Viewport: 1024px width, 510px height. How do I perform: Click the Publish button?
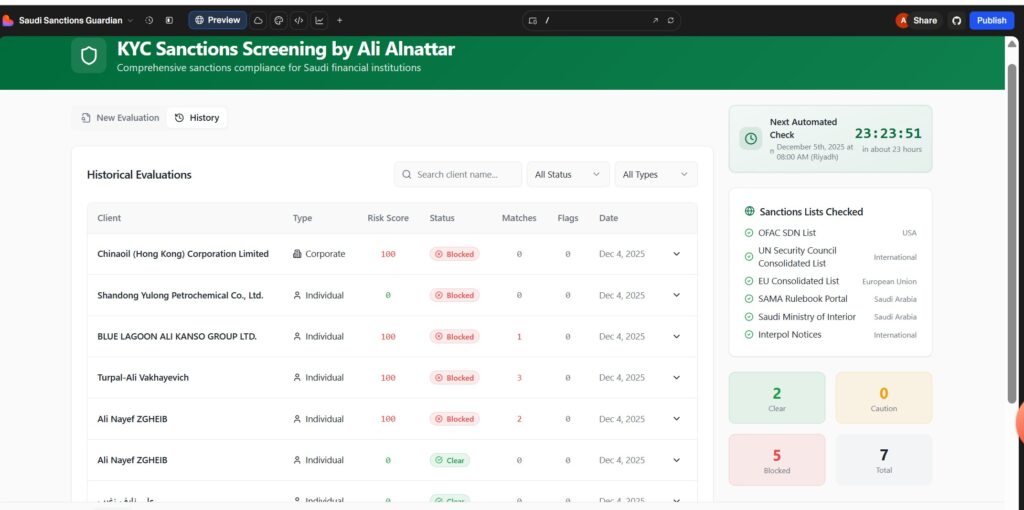point(991,20)
